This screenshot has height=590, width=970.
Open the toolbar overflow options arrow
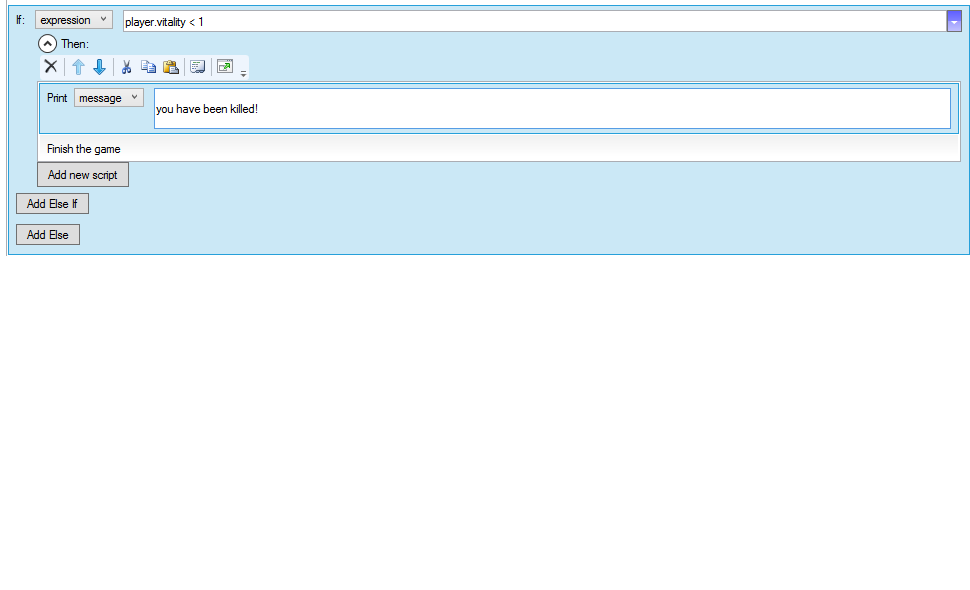[x=244, y=73]
